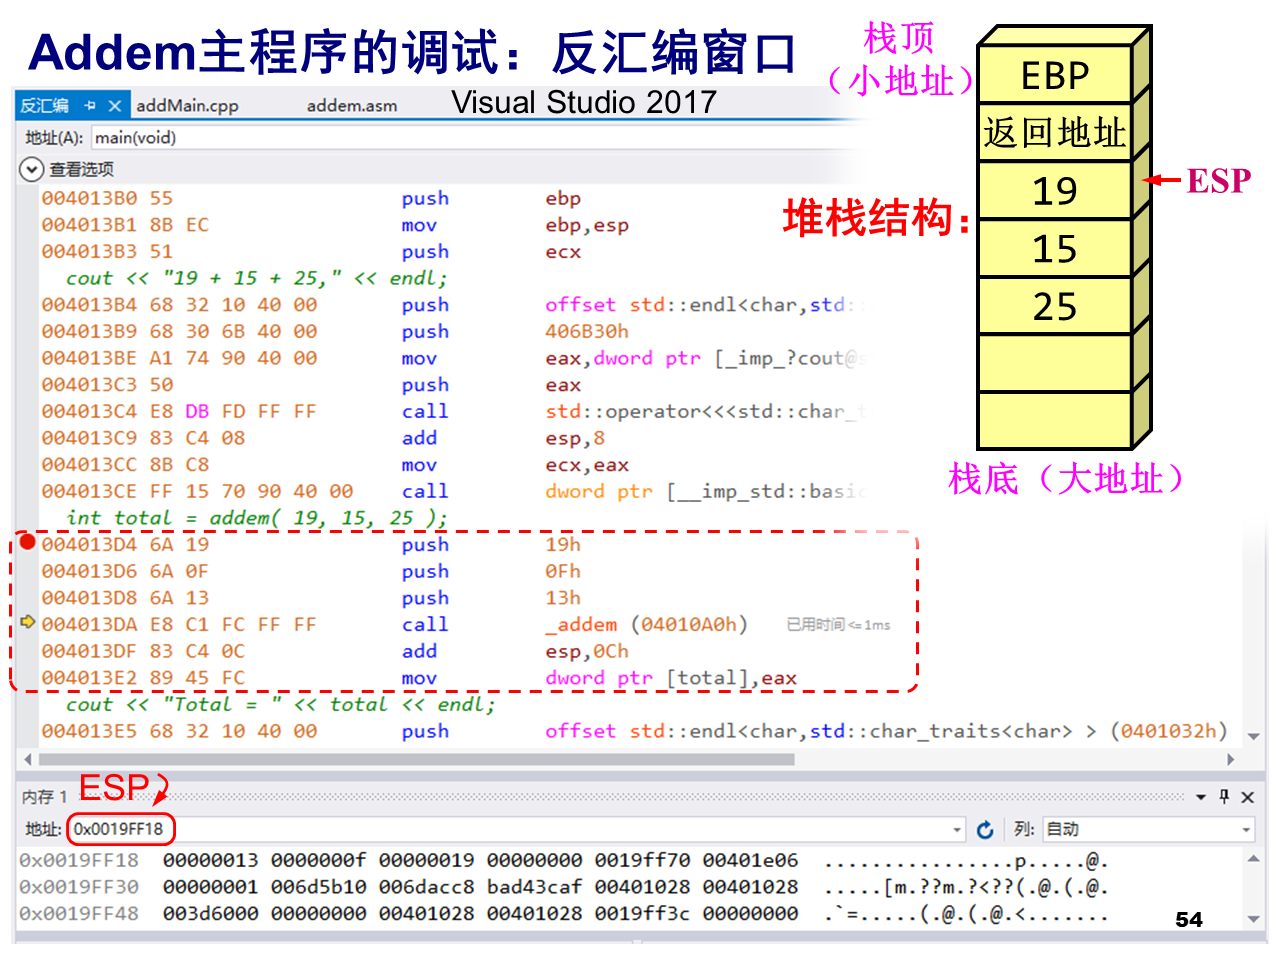Click memory value 00000019 in first row

pos(426,860)
